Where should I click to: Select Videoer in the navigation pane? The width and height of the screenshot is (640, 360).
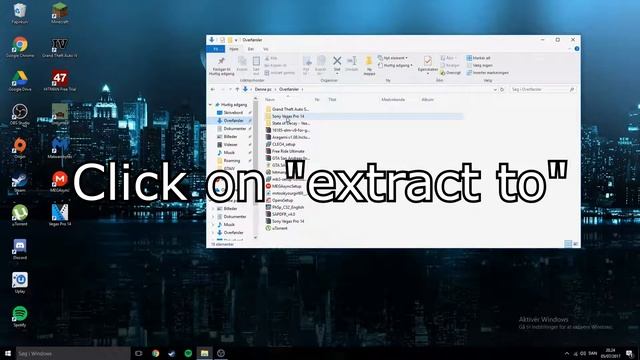pos(230,144)
